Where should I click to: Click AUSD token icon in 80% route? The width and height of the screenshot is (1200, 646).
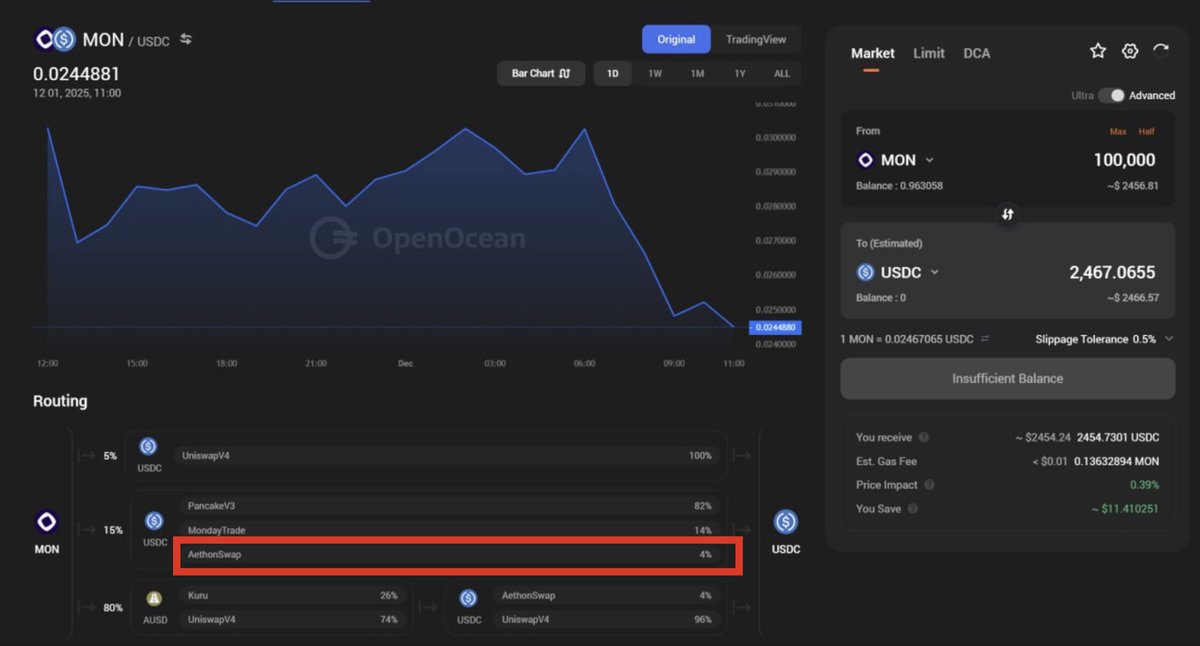coord(154,598)
